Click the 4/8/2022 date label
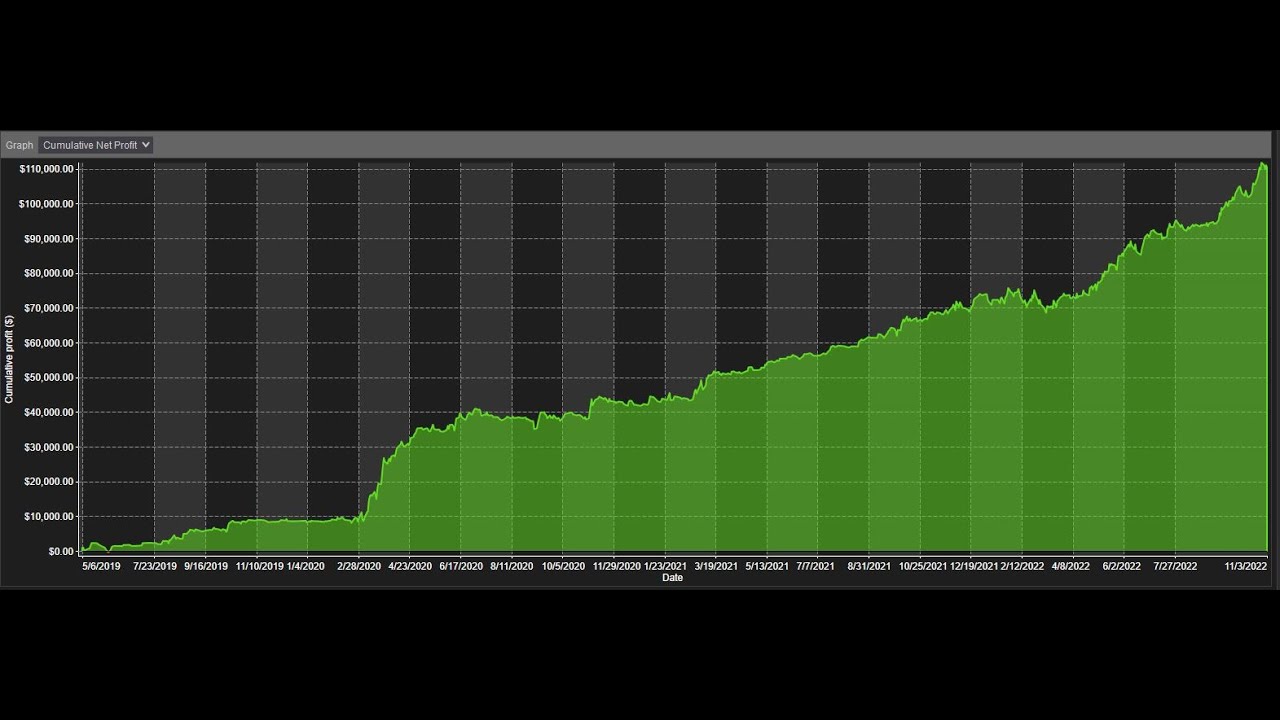 [1073, 566]
